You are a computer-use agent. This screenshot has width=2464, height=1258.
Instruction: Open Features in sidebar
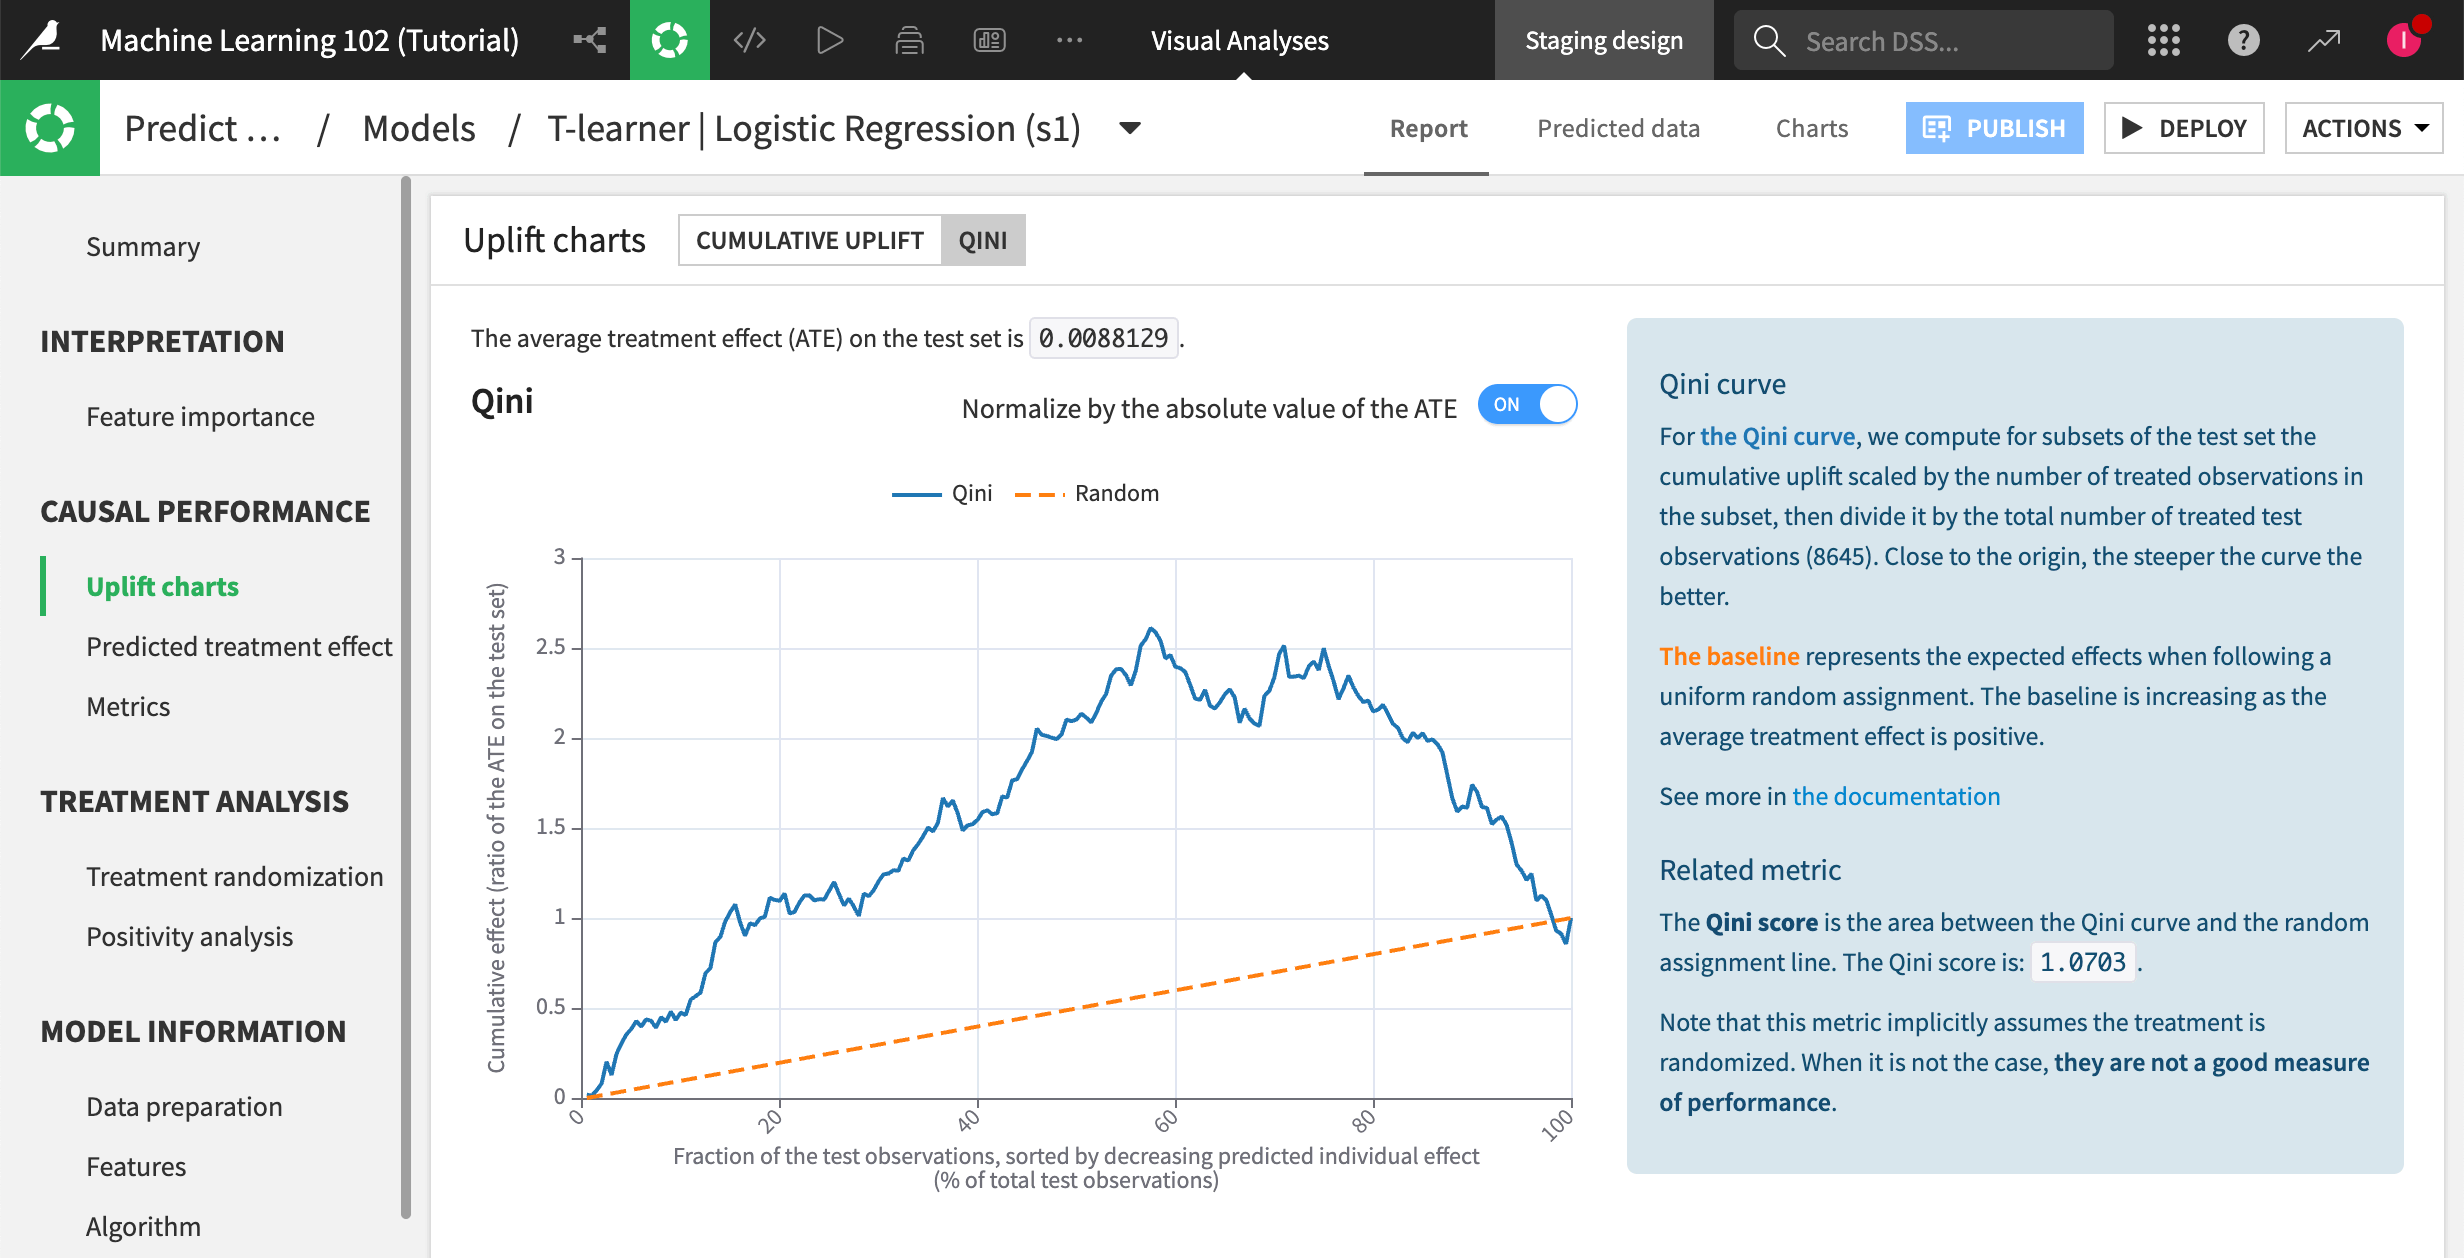[x=136, y=1166]
